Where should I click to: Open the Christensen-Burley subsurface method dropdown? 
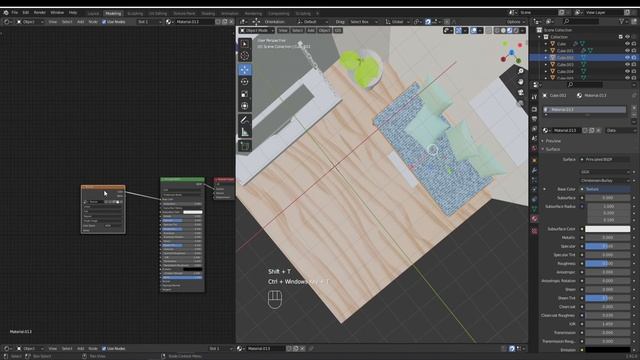605,180
